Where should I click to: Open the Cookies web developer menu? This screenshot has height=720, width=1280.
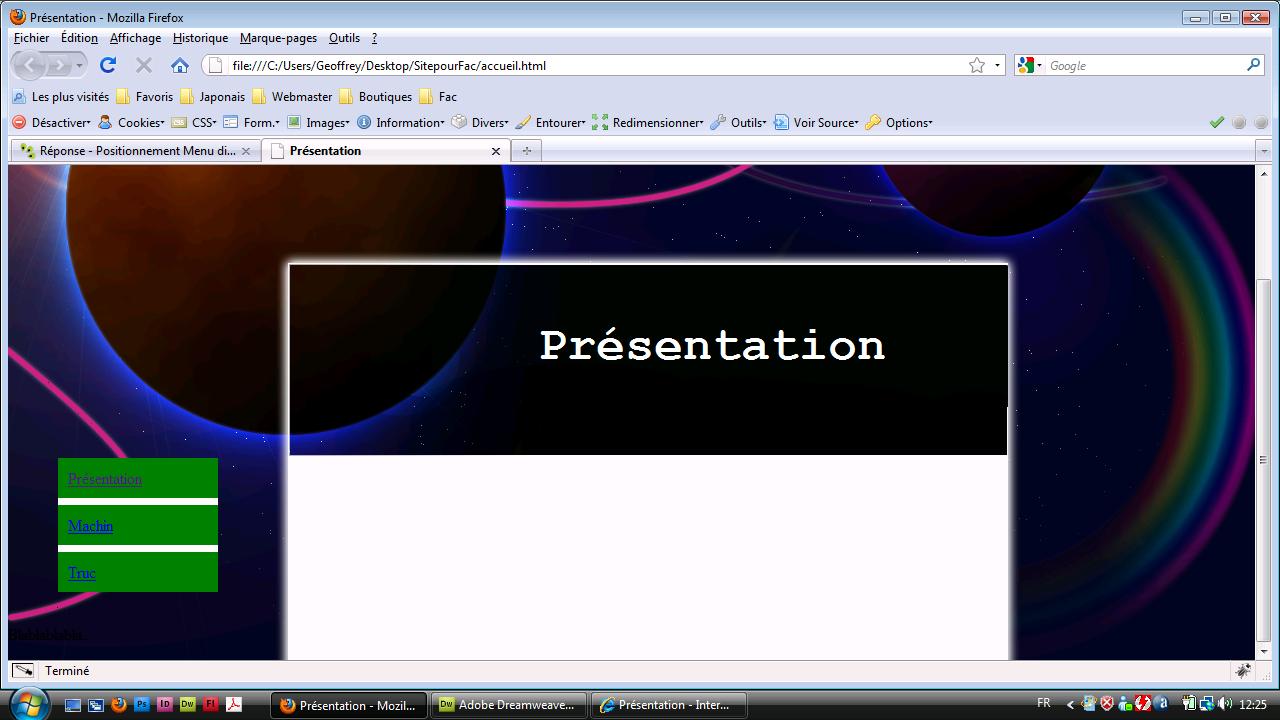[x=131, y=122]
